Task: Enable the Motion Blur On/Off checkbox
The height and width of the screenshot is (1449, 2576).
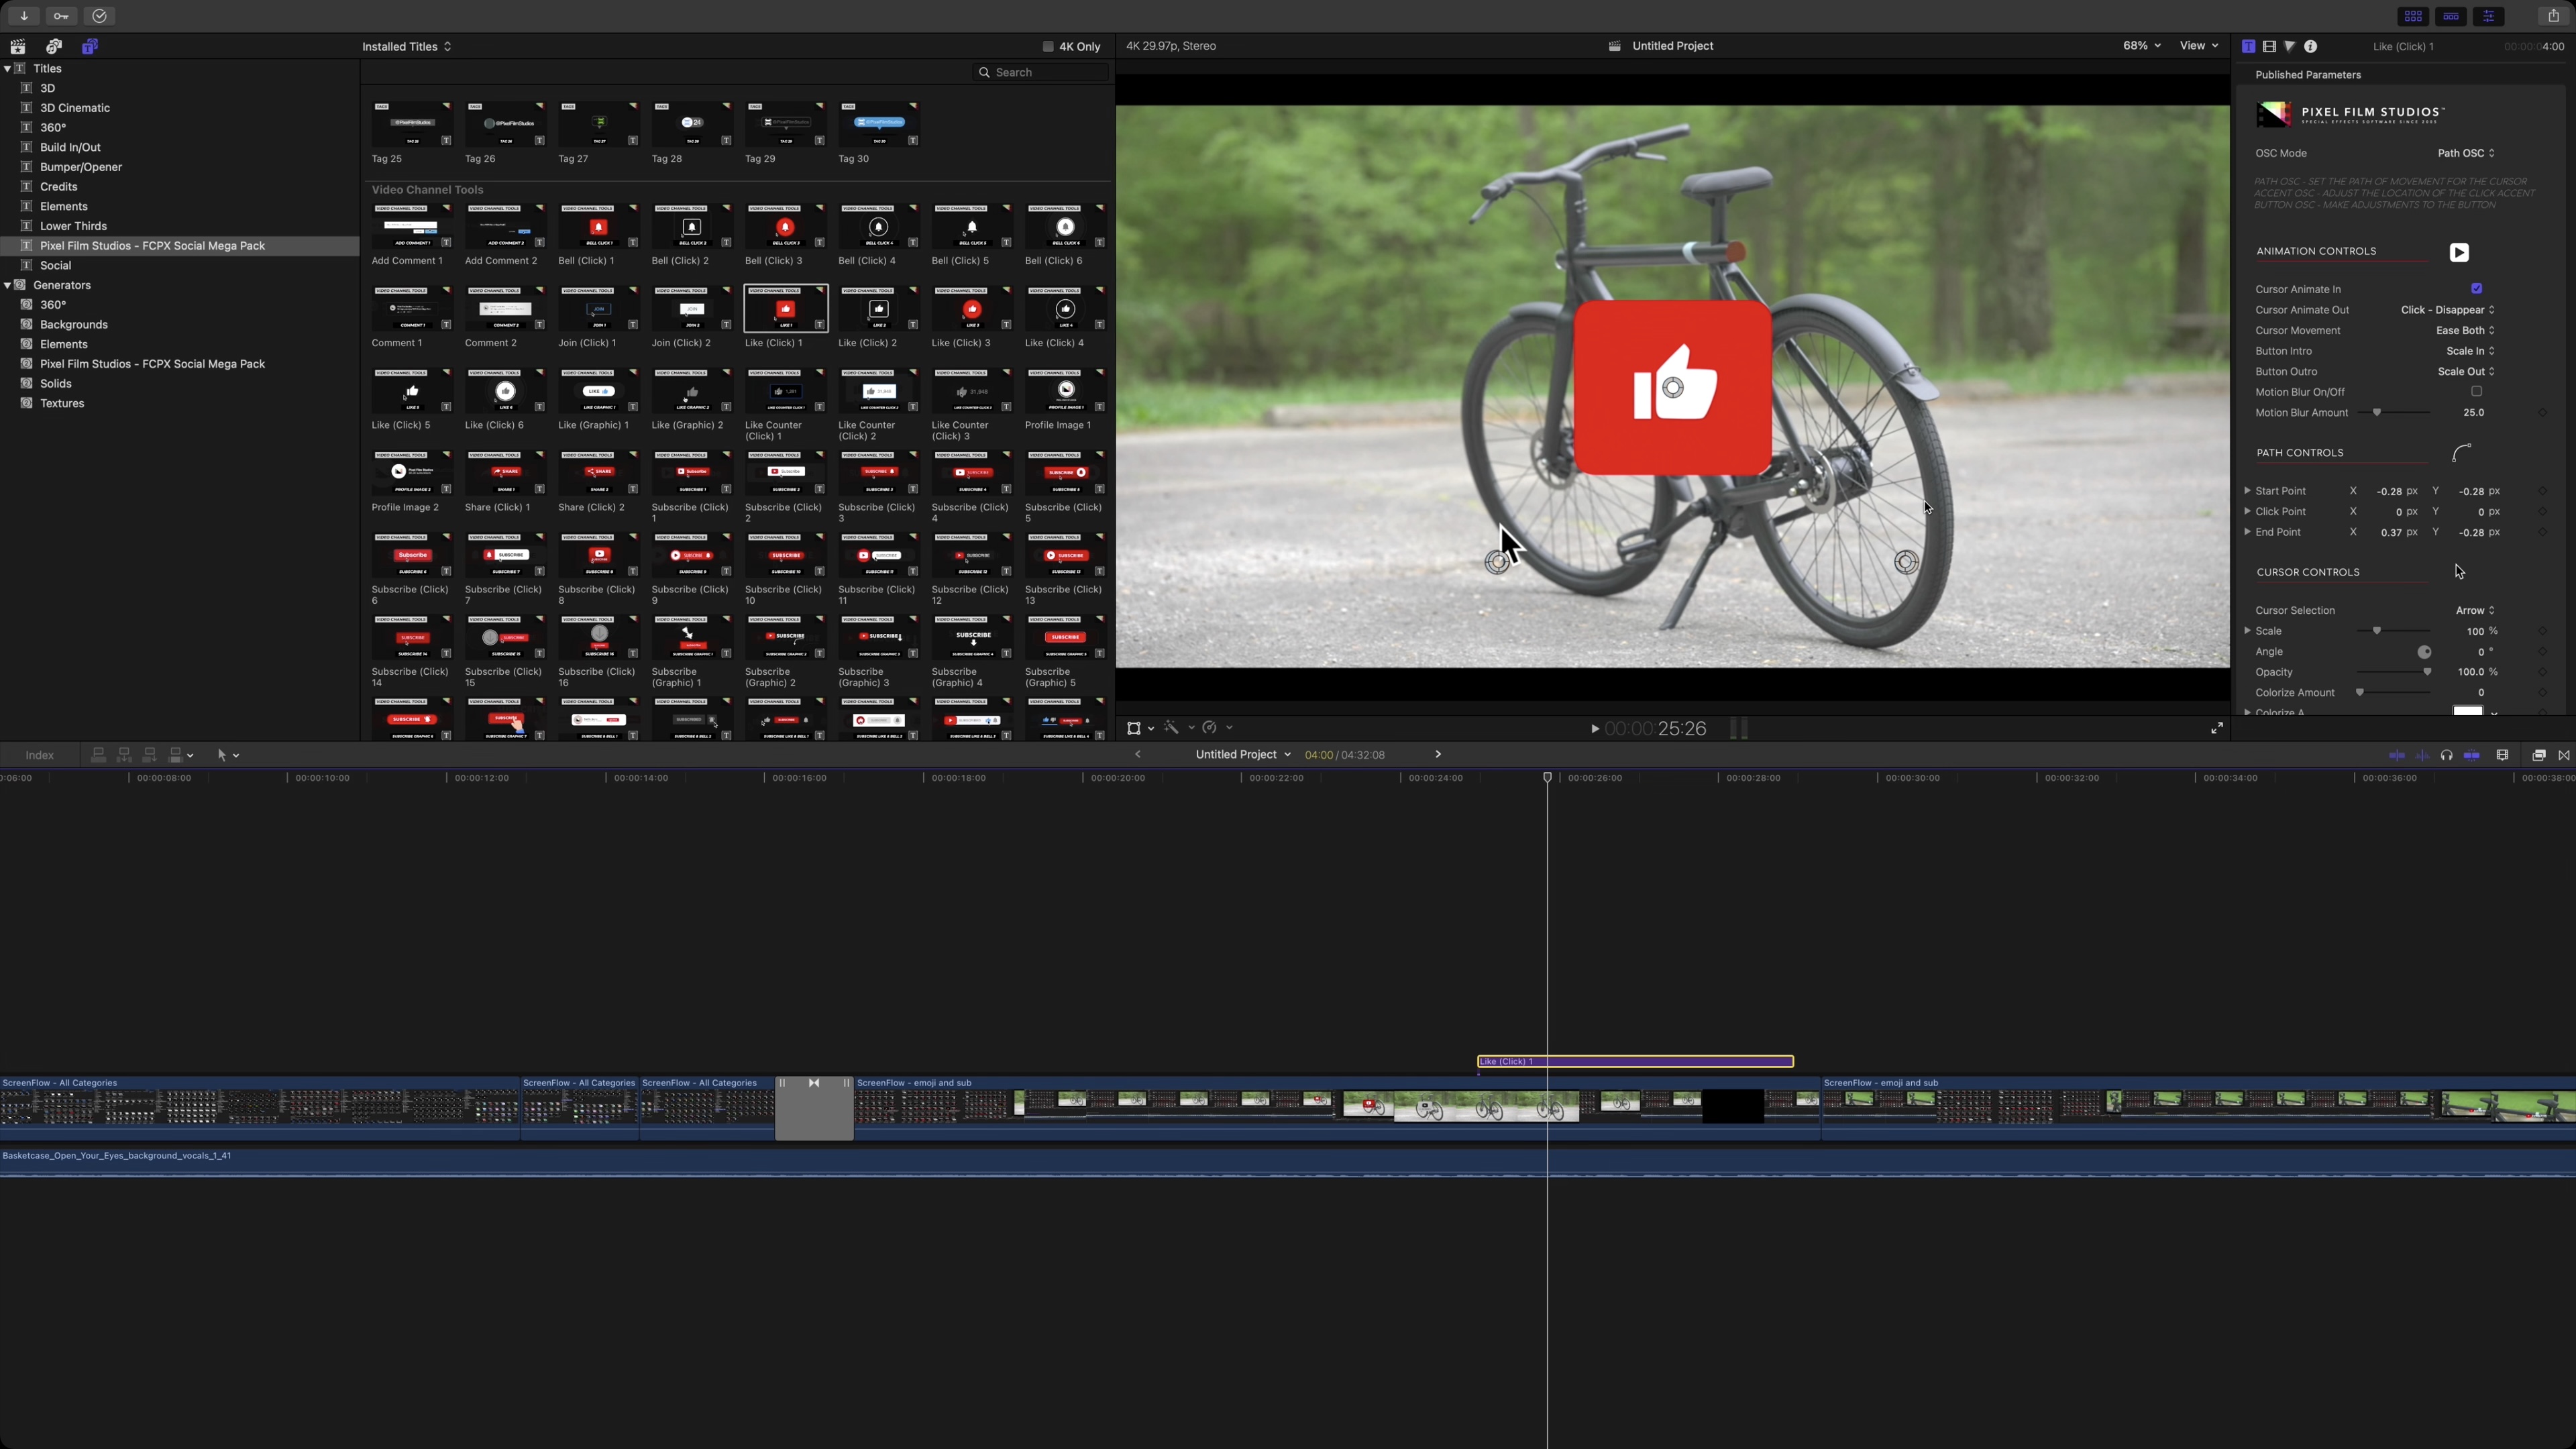Action: click(x=2477, y=392)
